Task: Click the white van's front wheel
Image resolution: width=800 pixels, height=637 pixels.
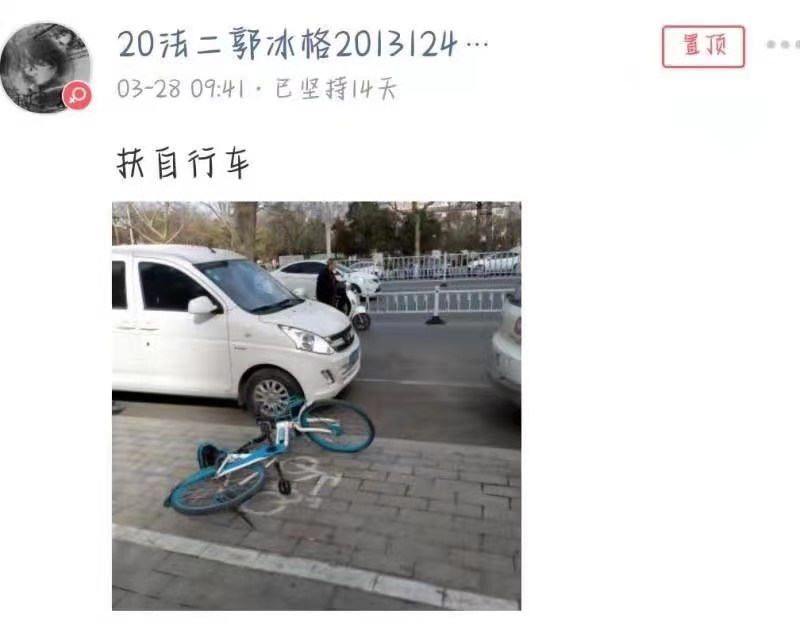Action: point(272,393)
